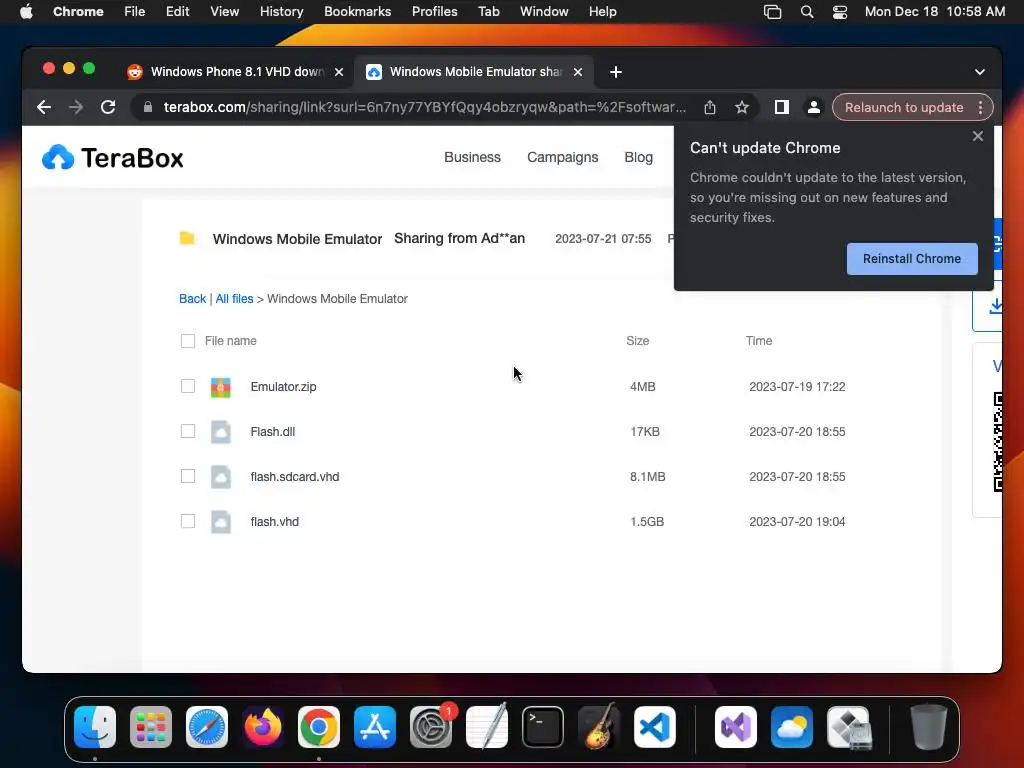Open the Blog navigation link
This screenshot has width=1024, height=768.
[x=638, y=157]
